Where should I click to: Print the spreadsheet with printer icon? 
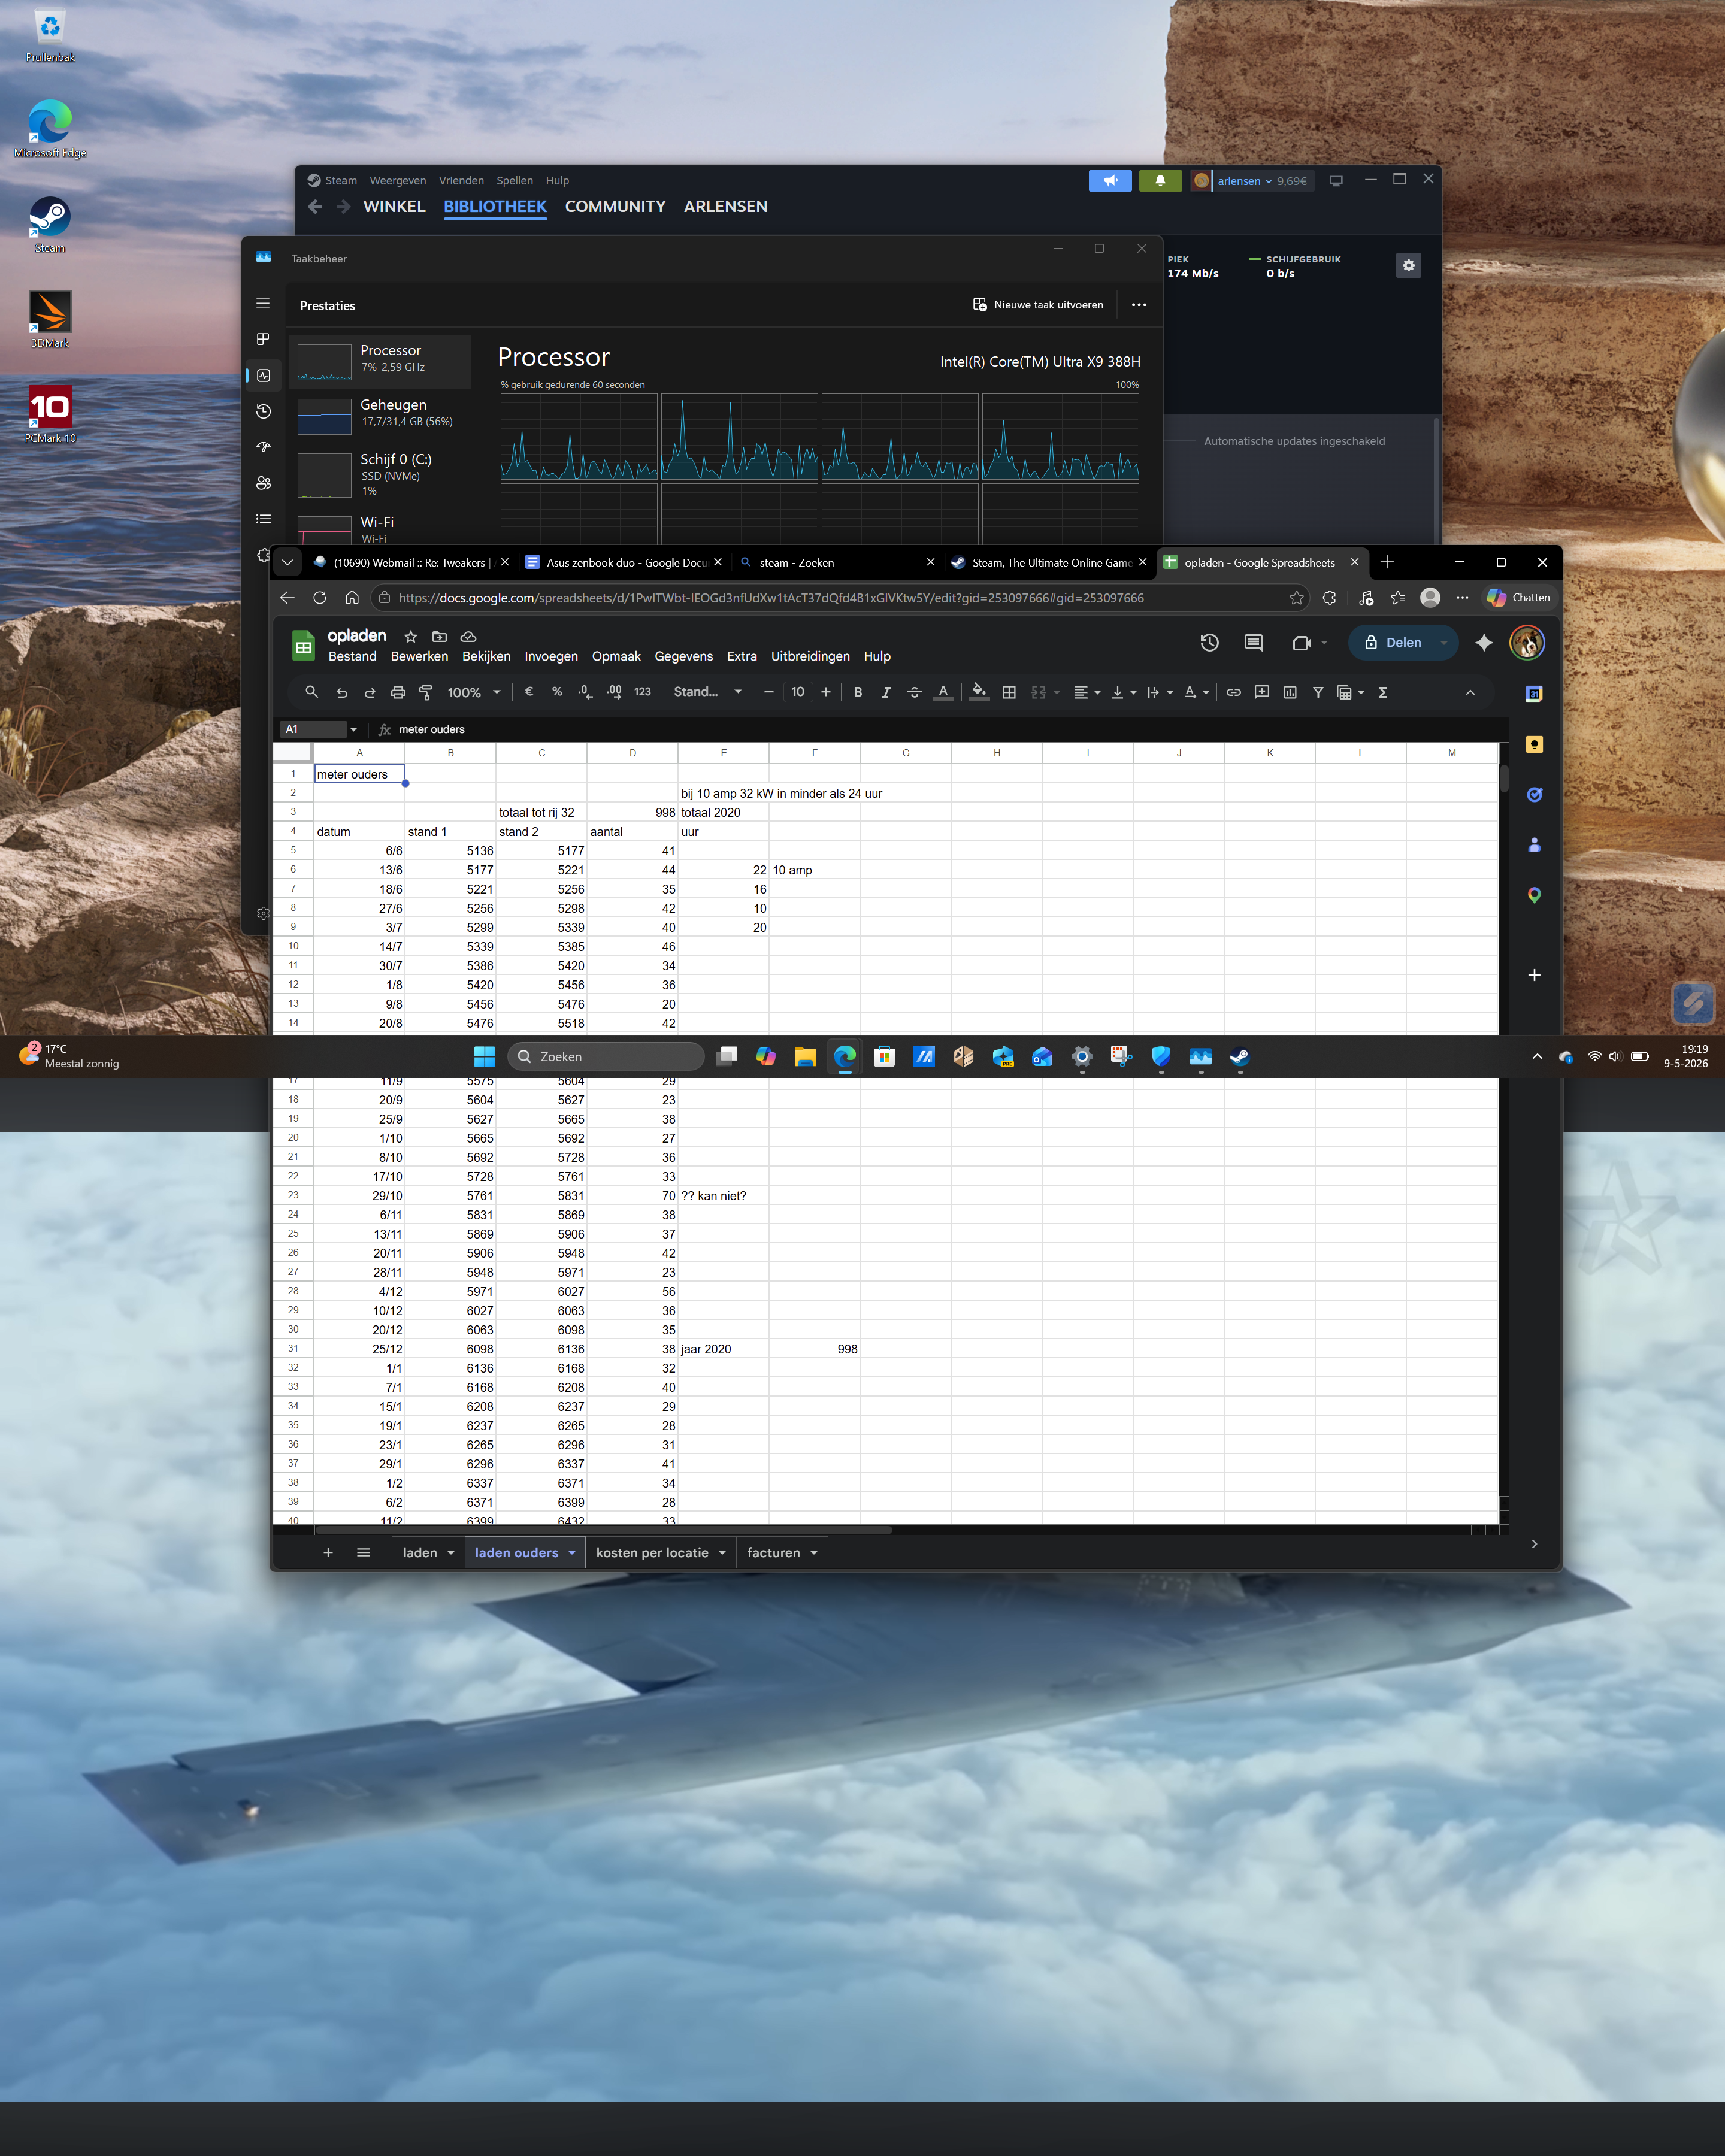click(x=398, y=692)
